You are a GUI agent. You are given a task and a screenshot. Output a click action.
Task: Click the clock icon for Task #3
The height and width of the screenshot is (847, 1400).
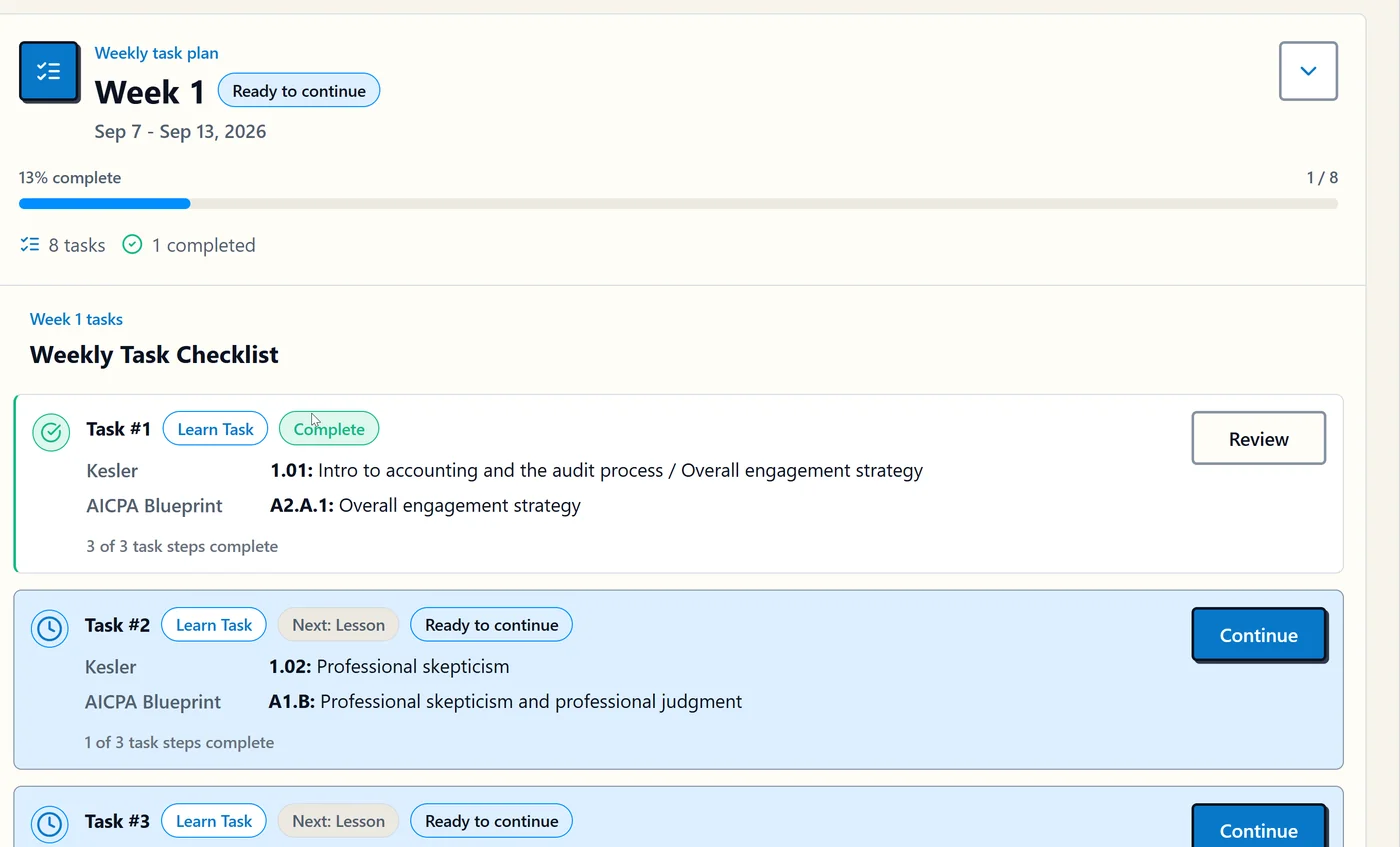(49, 825)
